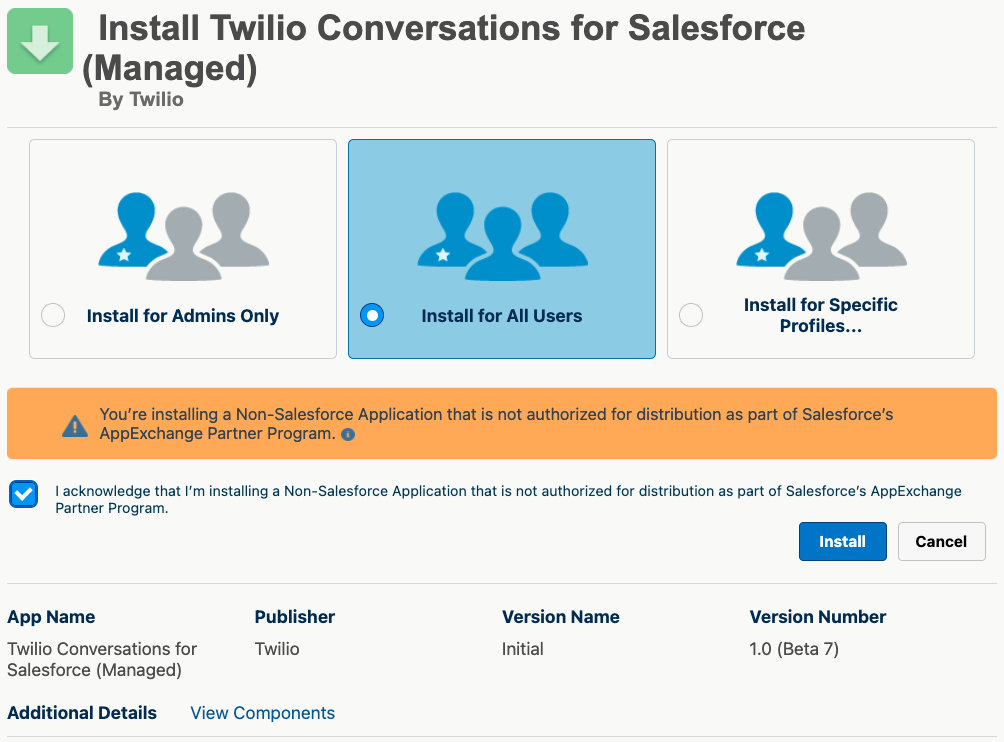This screenshot has height=742, width=1004.
Task: Click the acknowledgment statement text
Action: click(508, 499)
